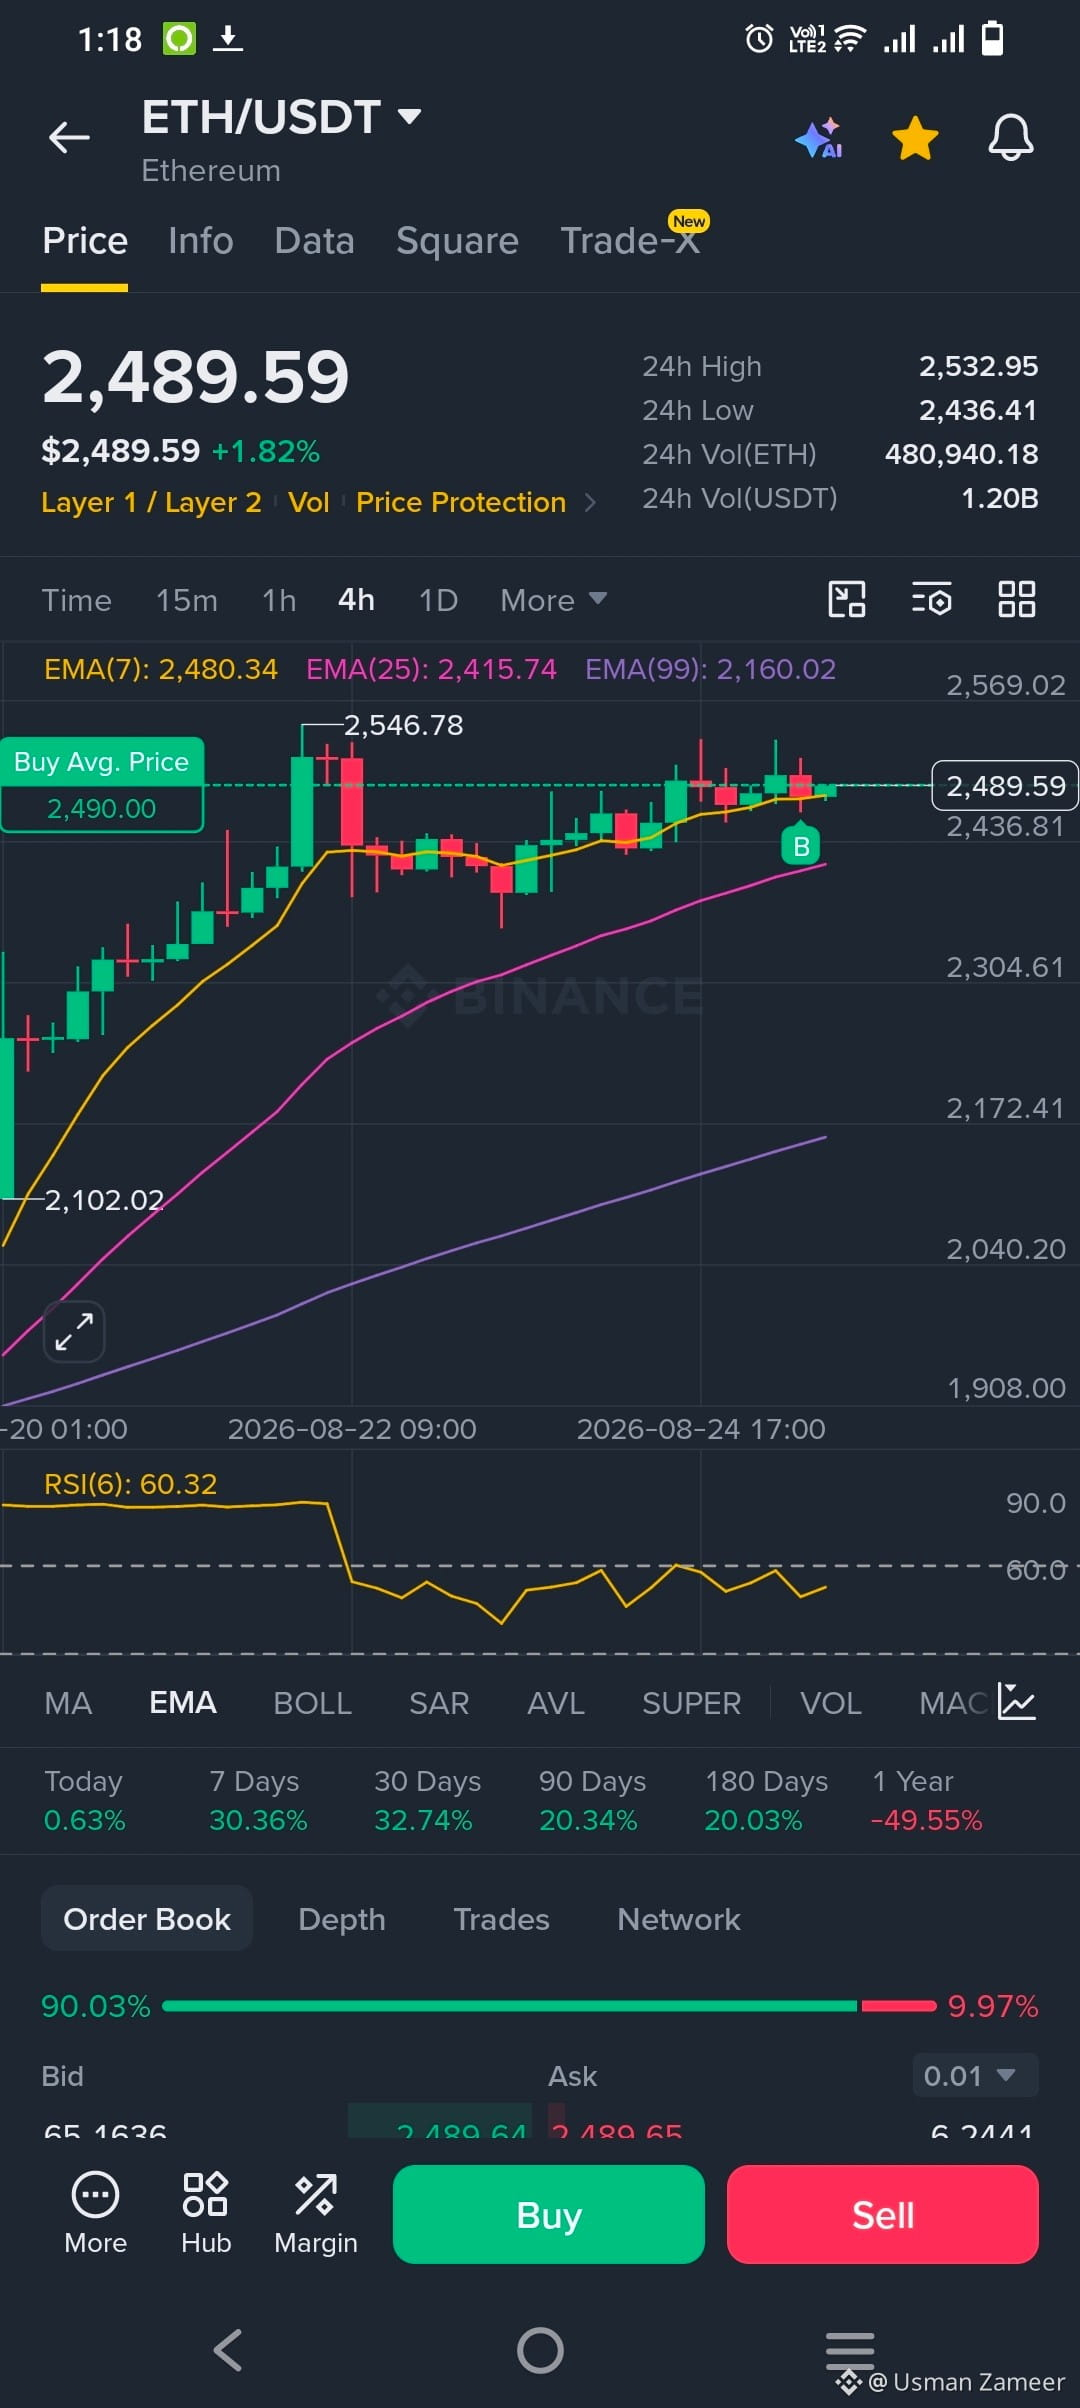
Task: Select the 15m interval
Action: coord(187,600)
